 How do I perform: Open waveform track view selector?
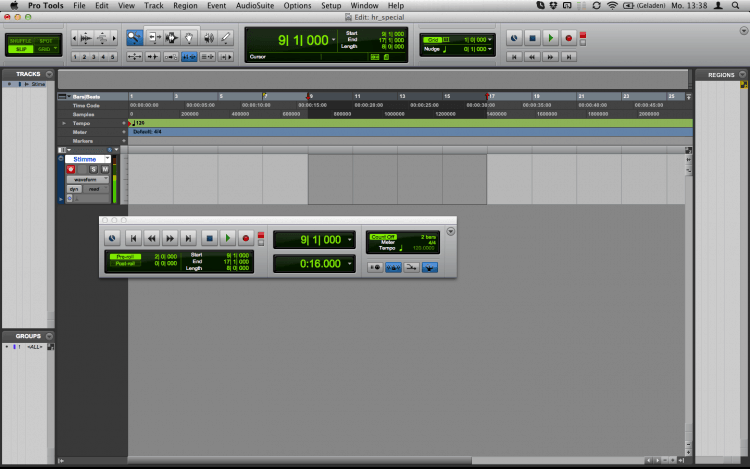click(88, 179)
